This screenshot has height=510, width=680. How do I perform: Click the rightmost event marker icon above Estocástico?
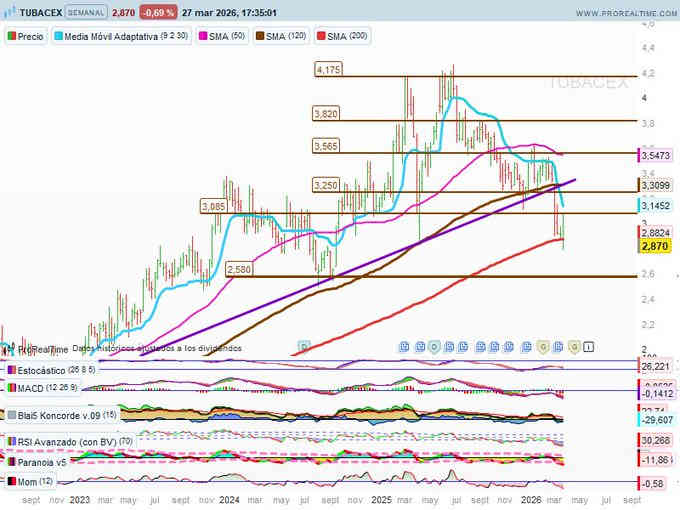pyautogui.click(x=589, y=347)
